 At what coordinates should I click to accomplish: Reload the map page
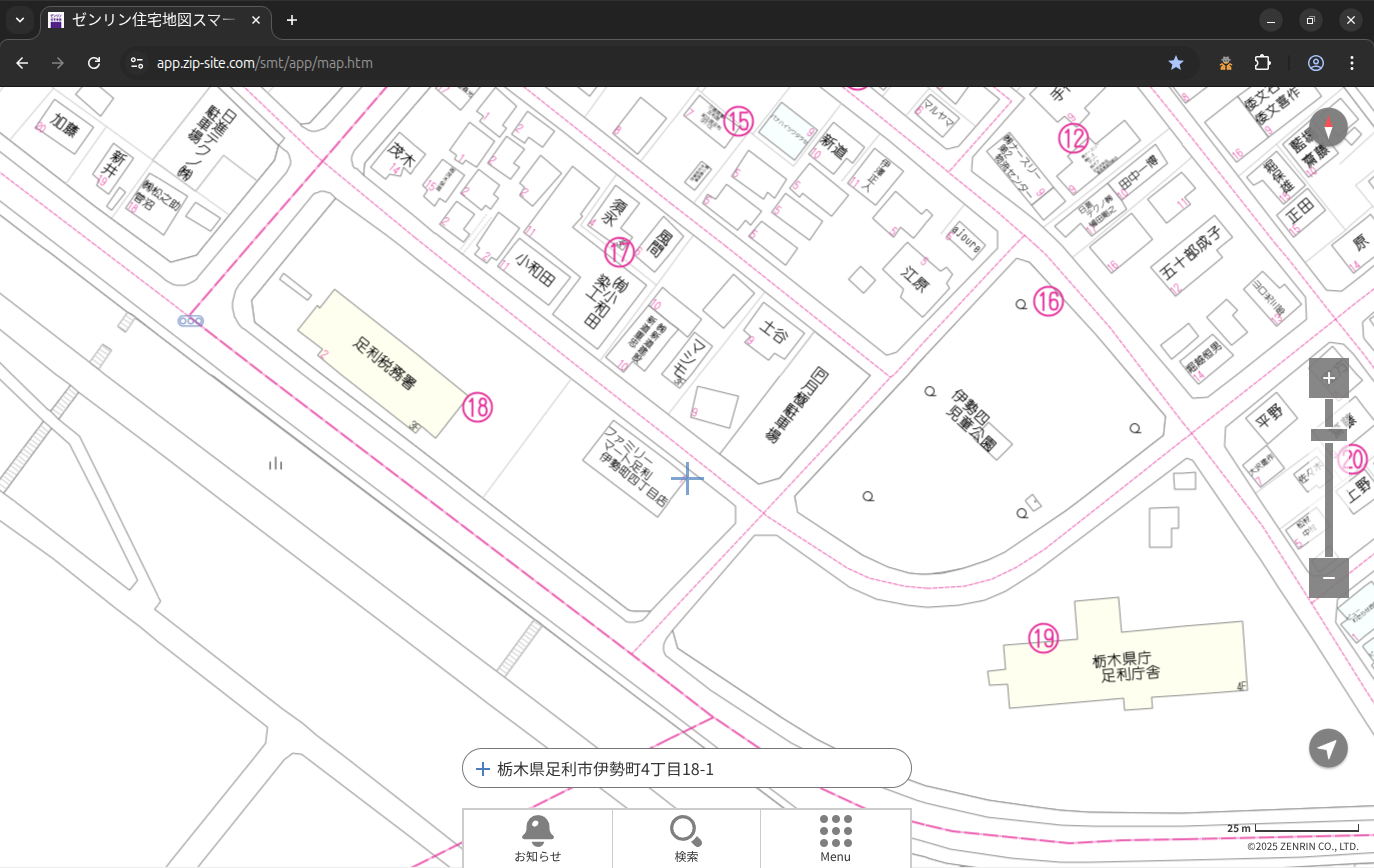pos(94,63)
